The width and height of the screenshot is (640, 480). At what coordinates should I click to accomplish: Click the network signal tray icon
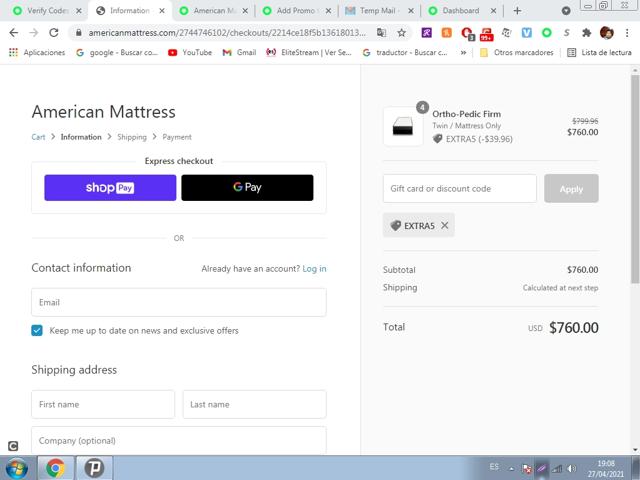[x=557, y=469]
